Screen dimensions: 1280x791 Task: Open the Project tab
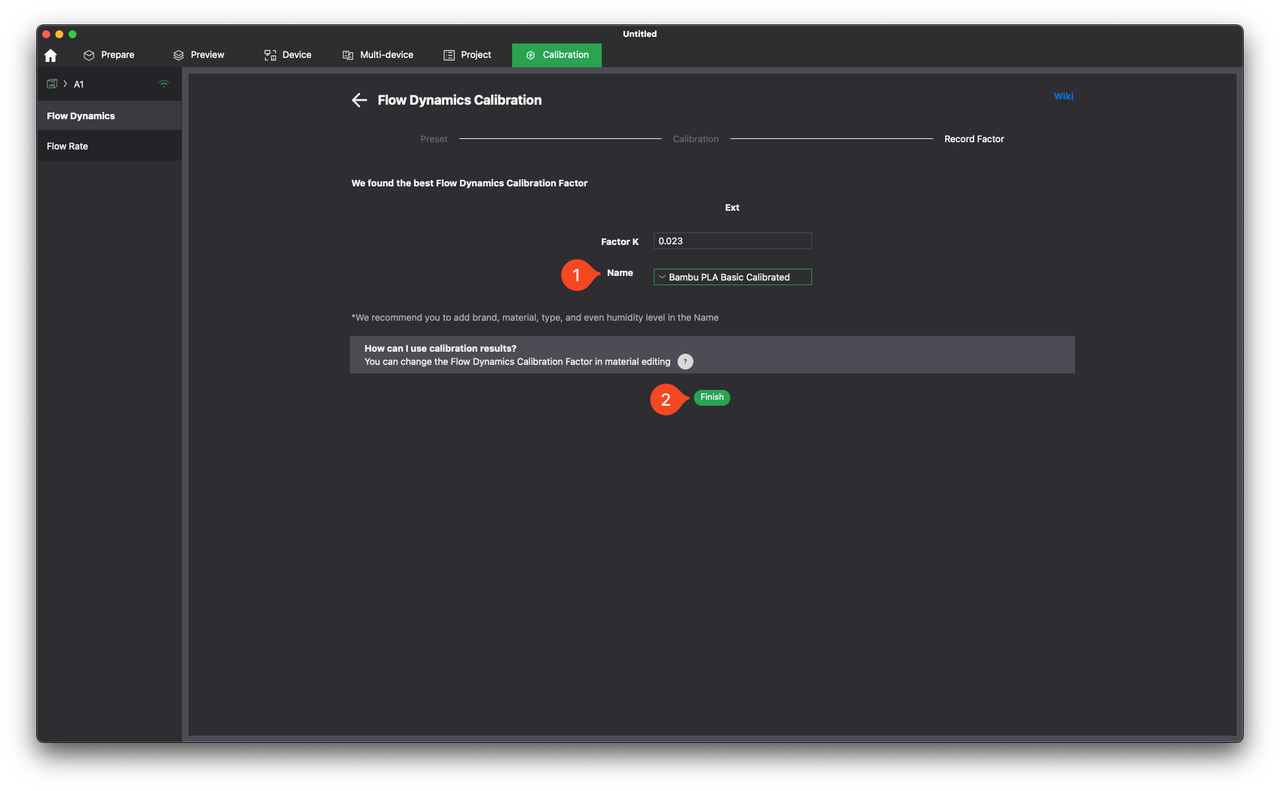coord(467,55)
